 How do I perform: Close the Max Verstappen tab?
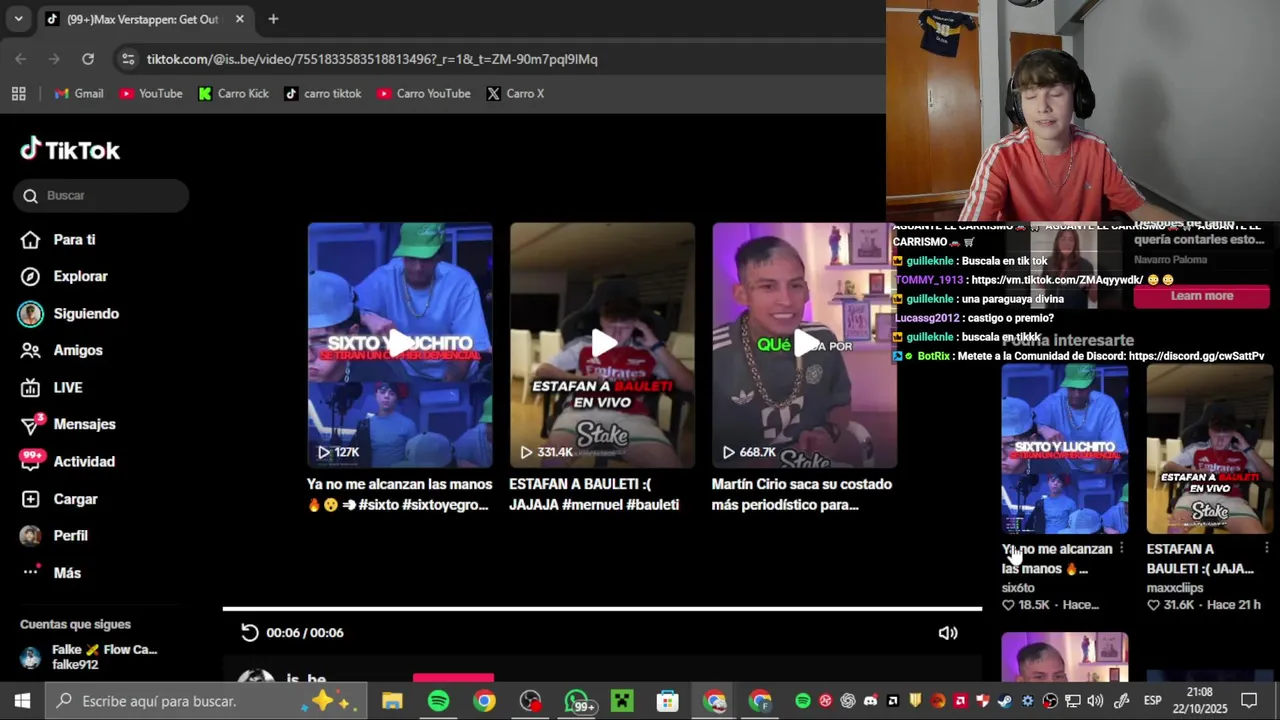pos(240,19)
